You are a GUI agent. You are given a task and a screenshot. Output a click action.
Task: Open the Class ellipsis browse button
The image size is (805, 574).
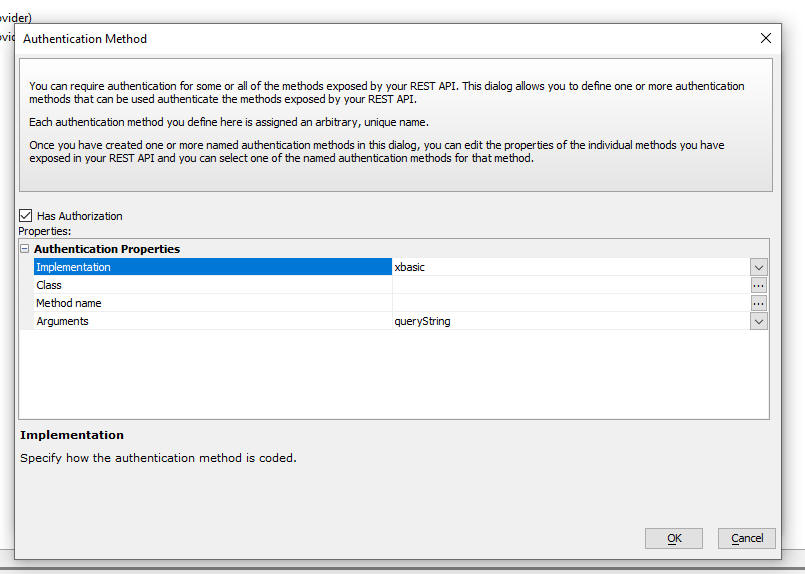tap(758, 285)
